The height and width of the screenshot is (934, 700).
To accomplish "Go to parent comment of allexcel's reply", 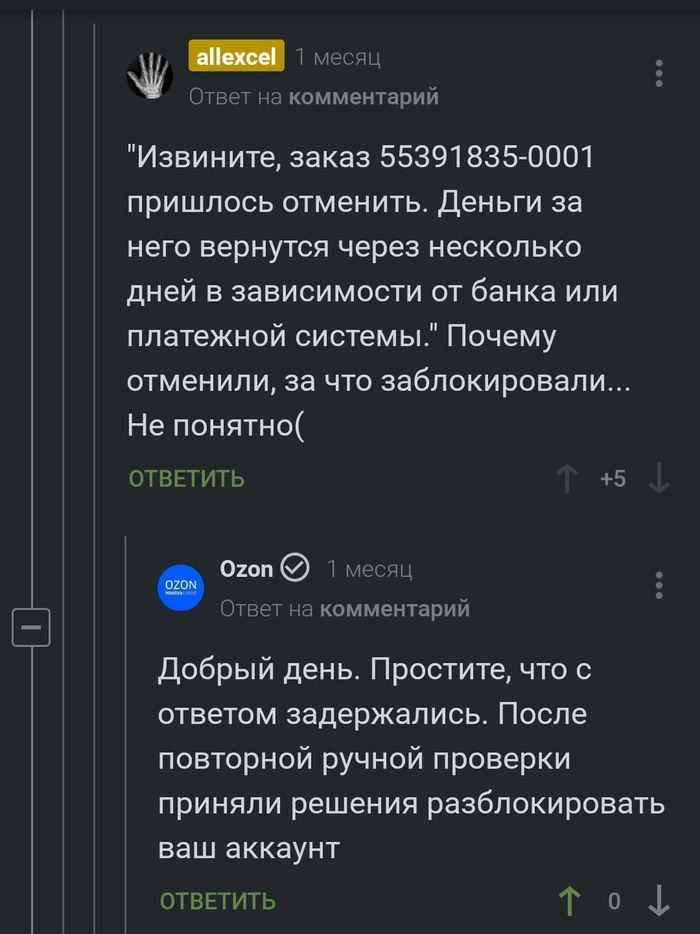I will coord(363,96).
